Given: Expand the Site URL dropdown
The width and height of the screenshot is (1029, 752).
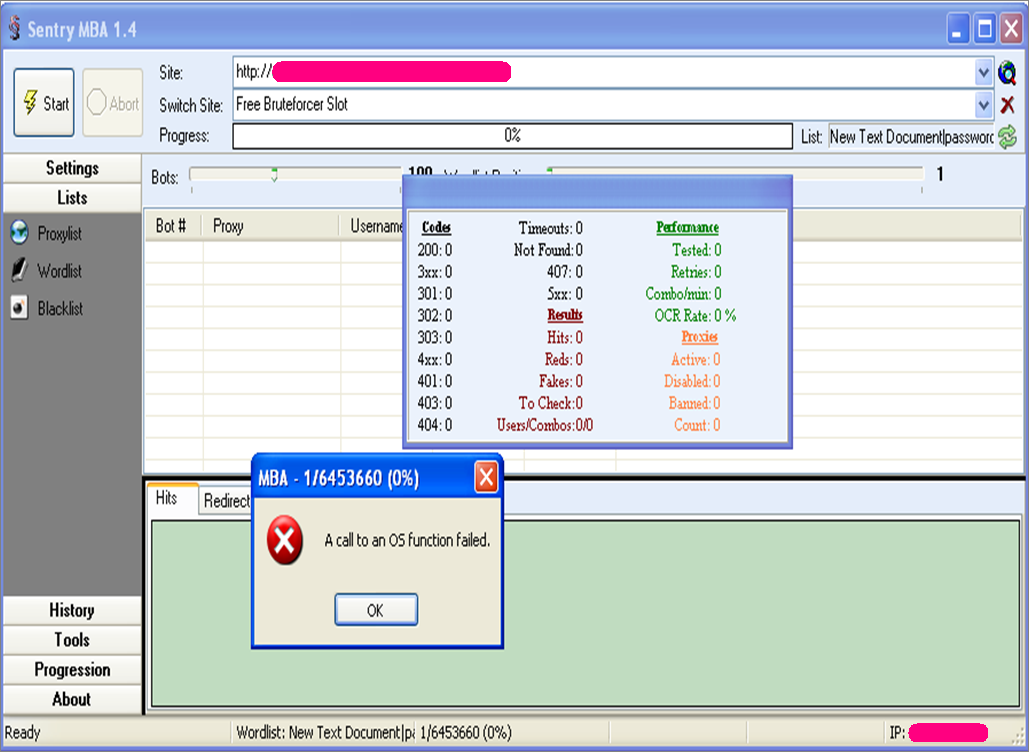Looking at the screenshot, I should [x=983, y=72].
